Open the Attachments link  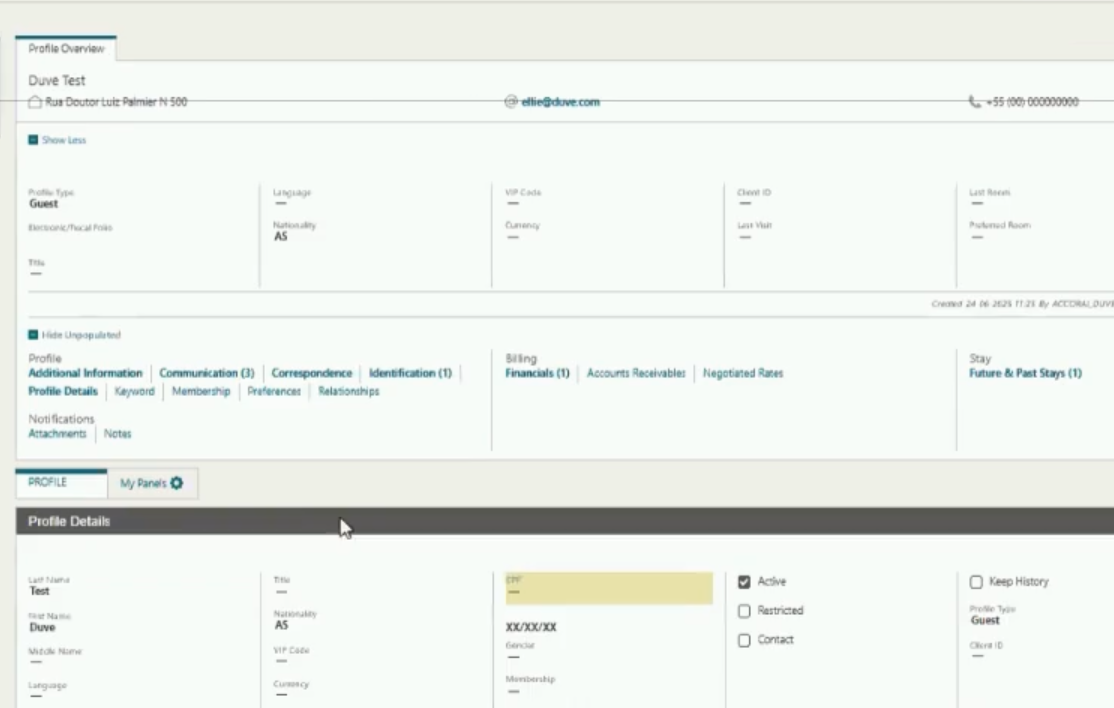tap(58, 433)
